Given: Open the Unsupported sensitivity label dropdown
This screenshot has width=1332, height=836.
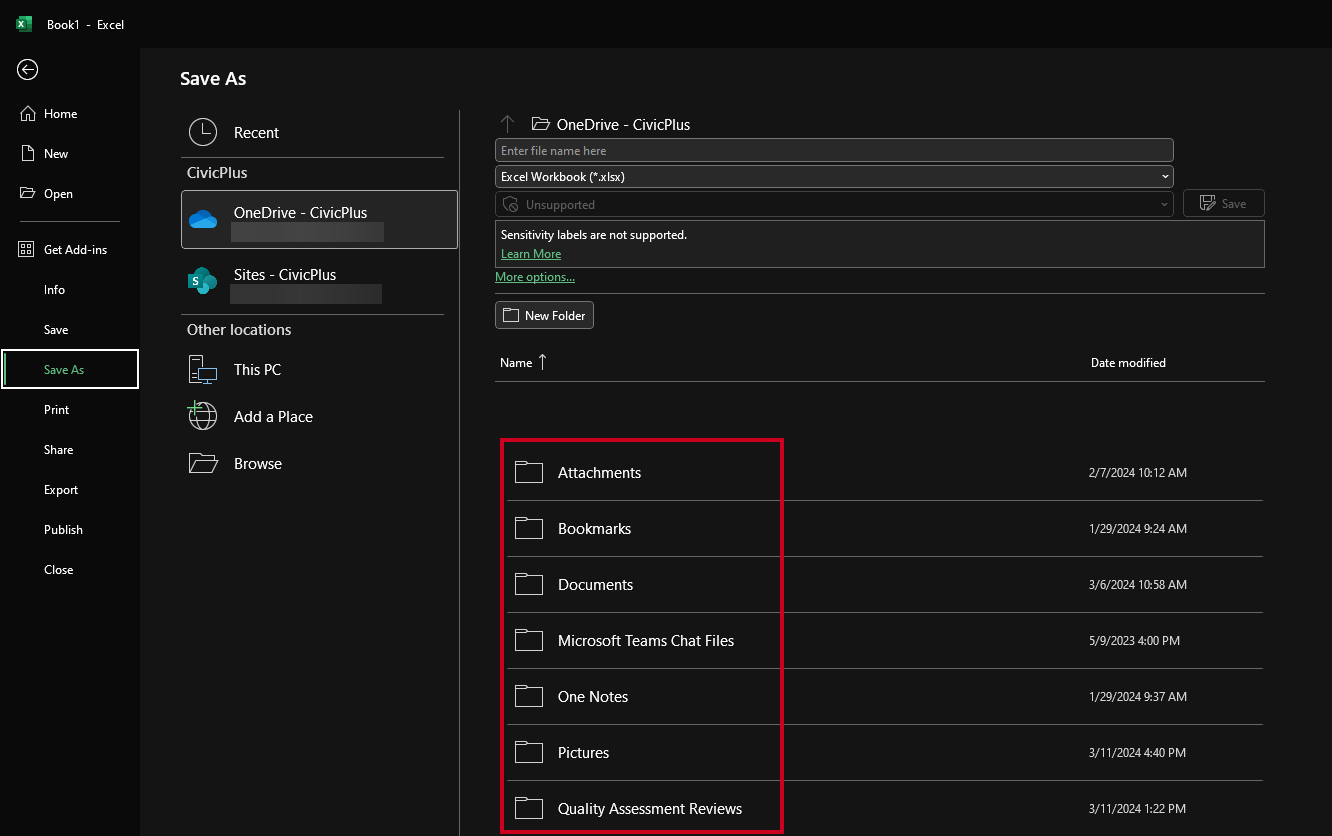Looking at the screenshot, I should [834, 204].
